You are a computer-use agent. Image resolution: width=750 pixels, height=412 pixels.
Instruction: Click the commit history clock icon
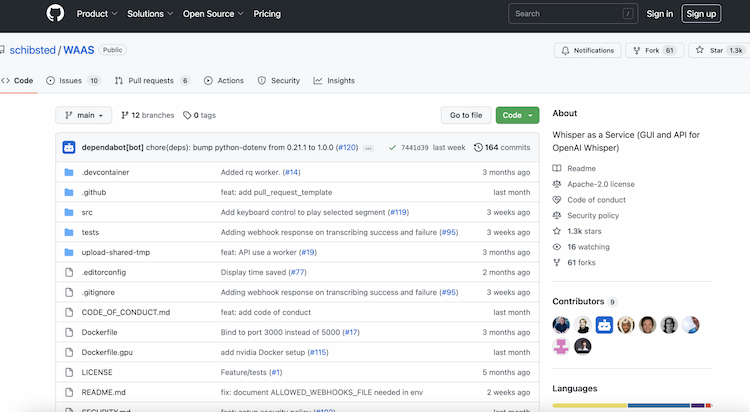pyautogui.click(x=478, y=147)
